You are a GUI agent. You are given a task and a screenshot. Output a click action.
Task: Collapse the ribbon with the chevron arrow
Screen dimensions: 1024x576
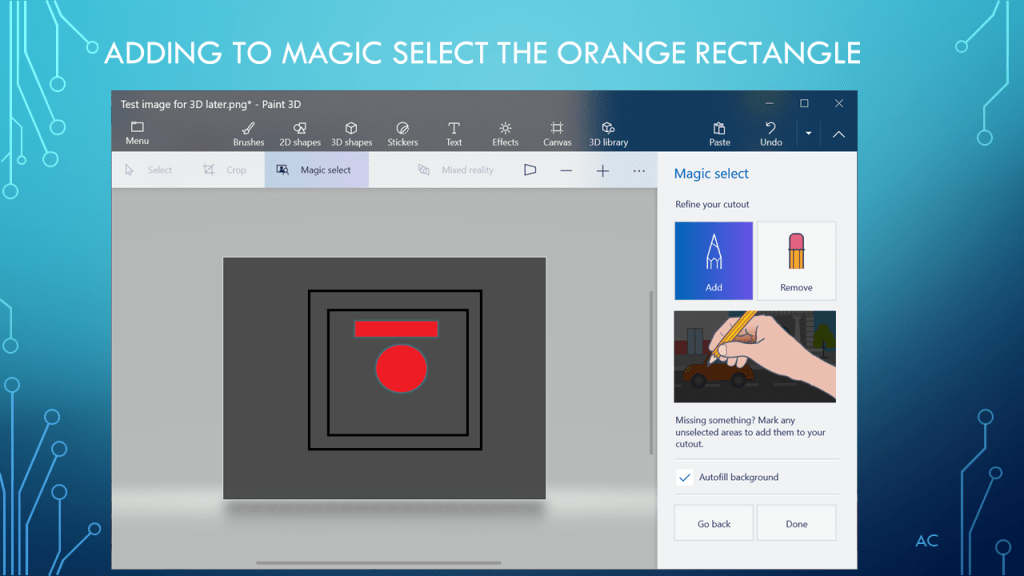click(x=838, y=134)
